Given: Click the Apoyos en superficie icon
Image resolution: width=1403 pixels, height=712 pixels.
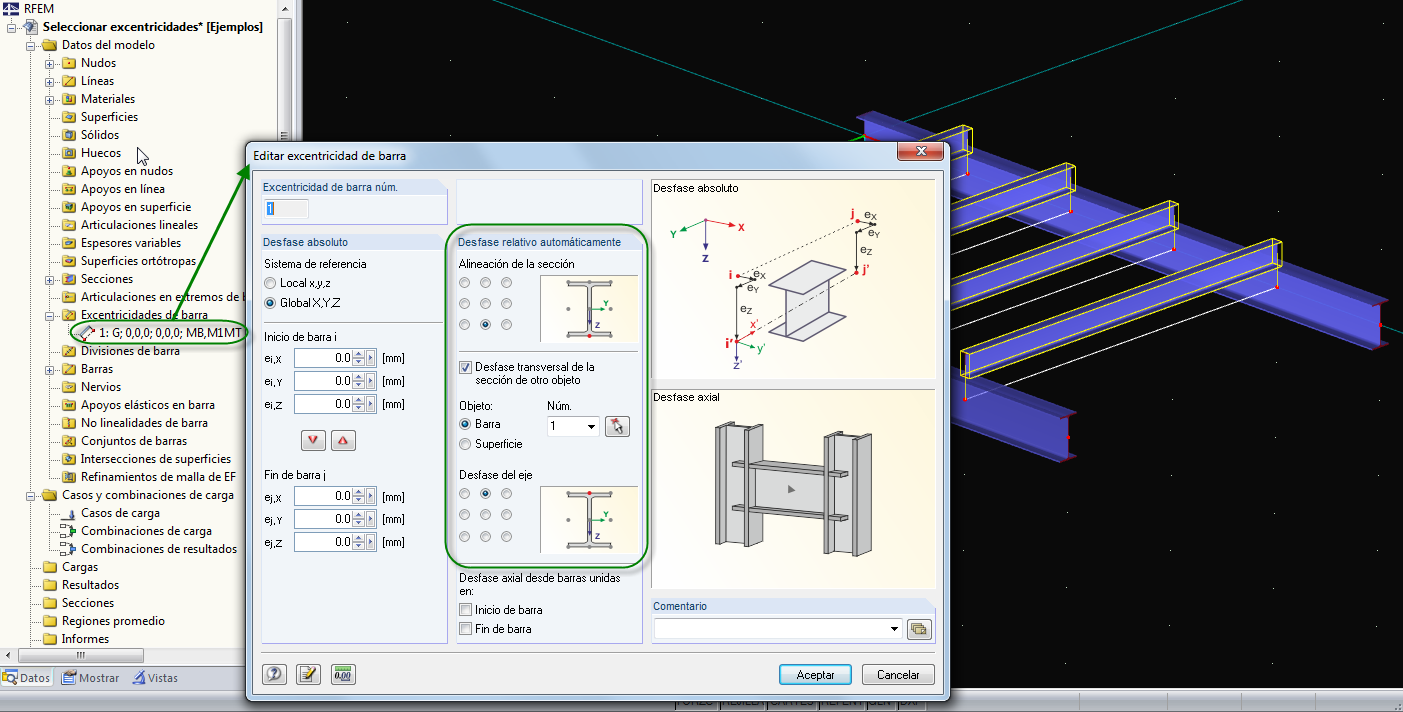Looking at the screenshot, I should (69, 207).
